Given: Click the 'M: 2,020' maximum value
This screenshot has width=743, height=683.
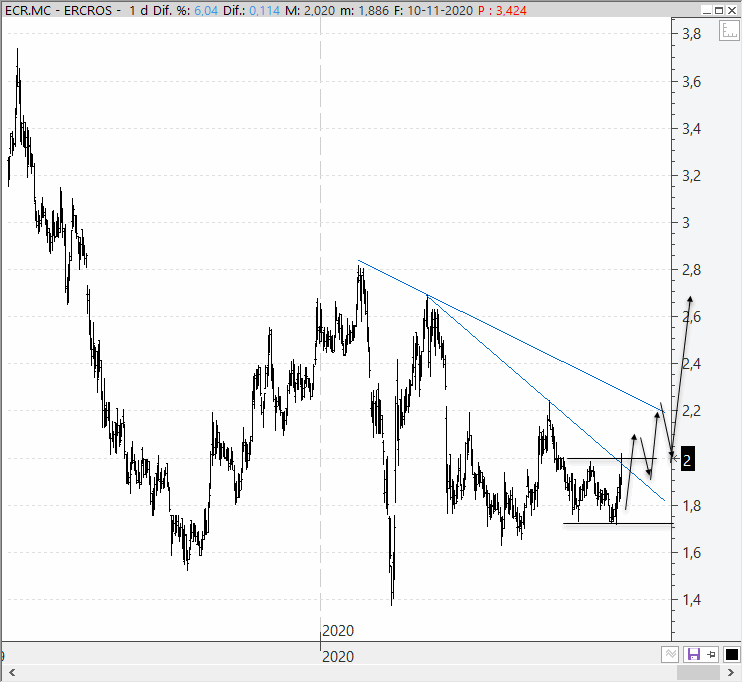Looking at the screenshot, I should pyautogui.click(x=310, y=10).
